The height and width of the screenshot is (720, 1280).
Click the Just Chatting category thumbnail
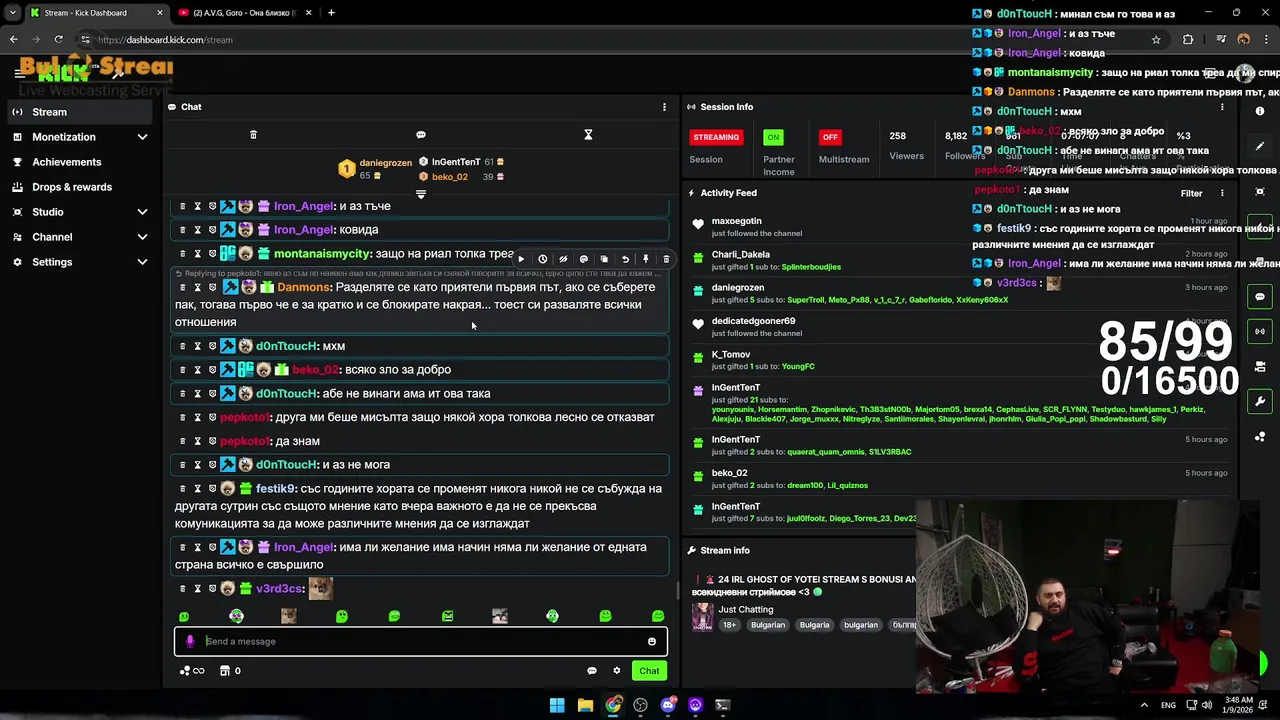[702, 617]
